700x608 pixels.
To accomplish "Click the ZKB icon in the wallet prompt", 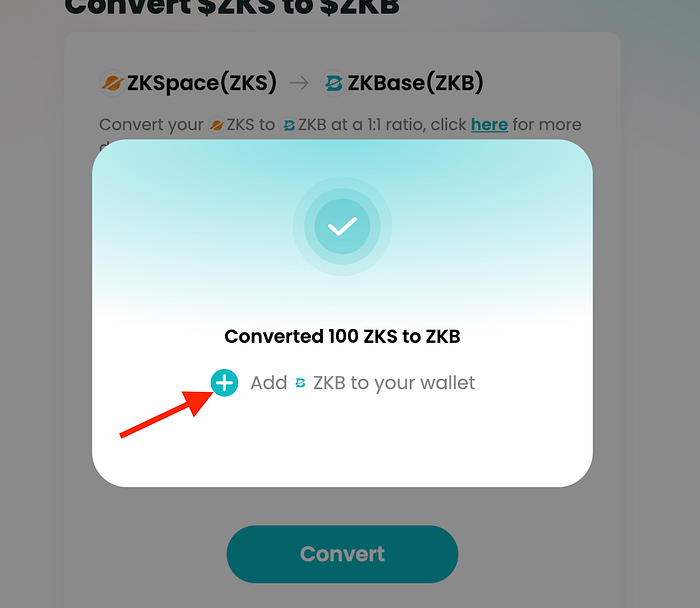I will pyautogui.click(x=300, y=383).
